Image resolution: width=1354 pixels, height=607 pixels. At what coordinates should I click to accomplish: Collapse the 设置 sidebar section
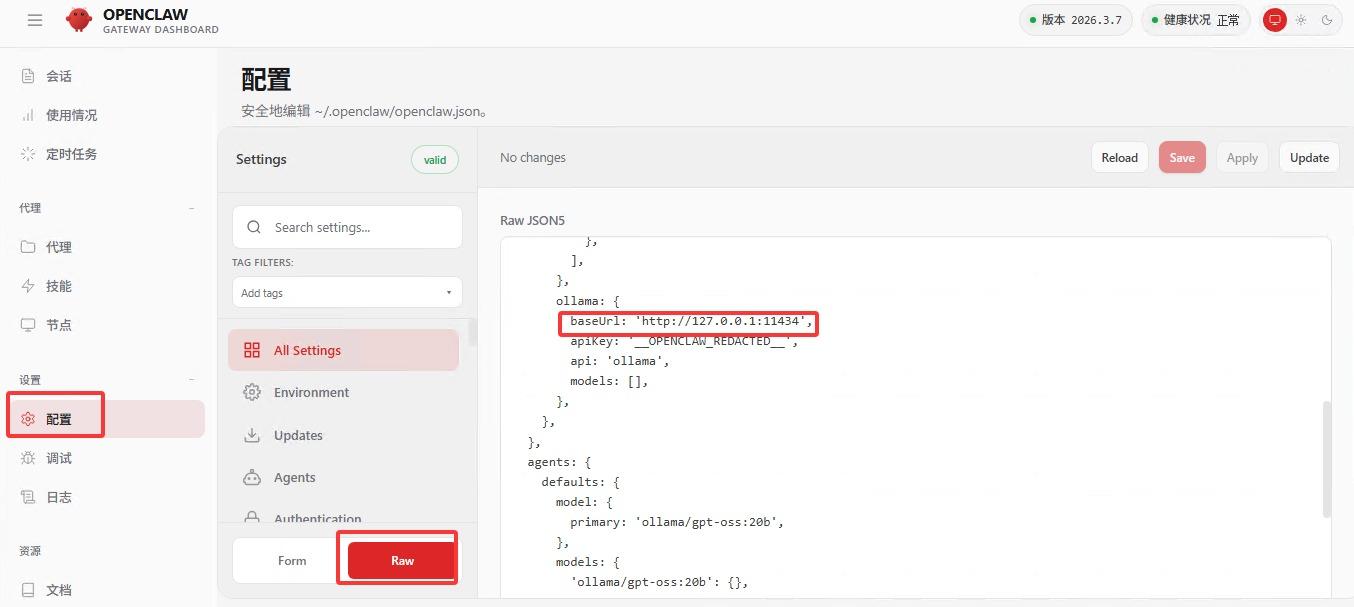[191, 380]
